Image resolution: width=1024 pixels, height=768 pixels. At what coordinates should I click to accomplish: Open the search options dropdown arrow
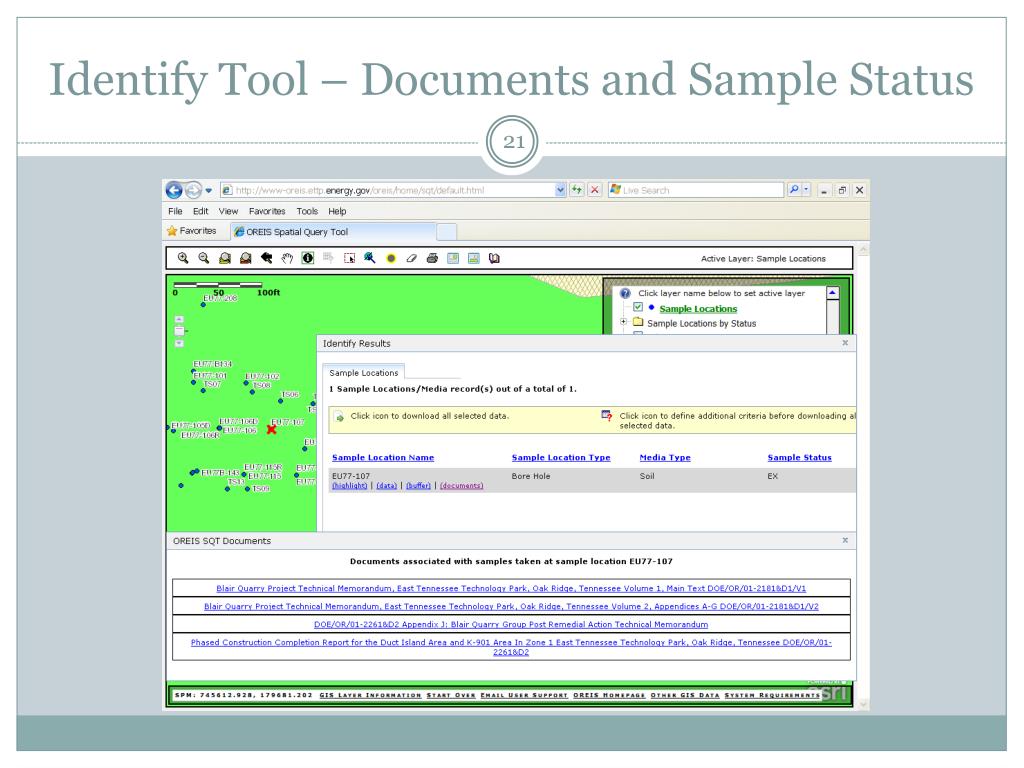click(x=806, y=190)
